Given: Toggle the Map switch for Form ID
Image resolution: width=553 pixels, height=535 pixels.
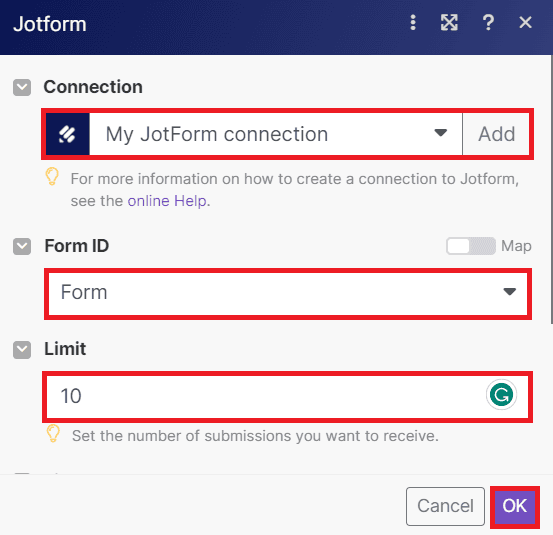Looking at the screenshot, I should tap(470, 246).
